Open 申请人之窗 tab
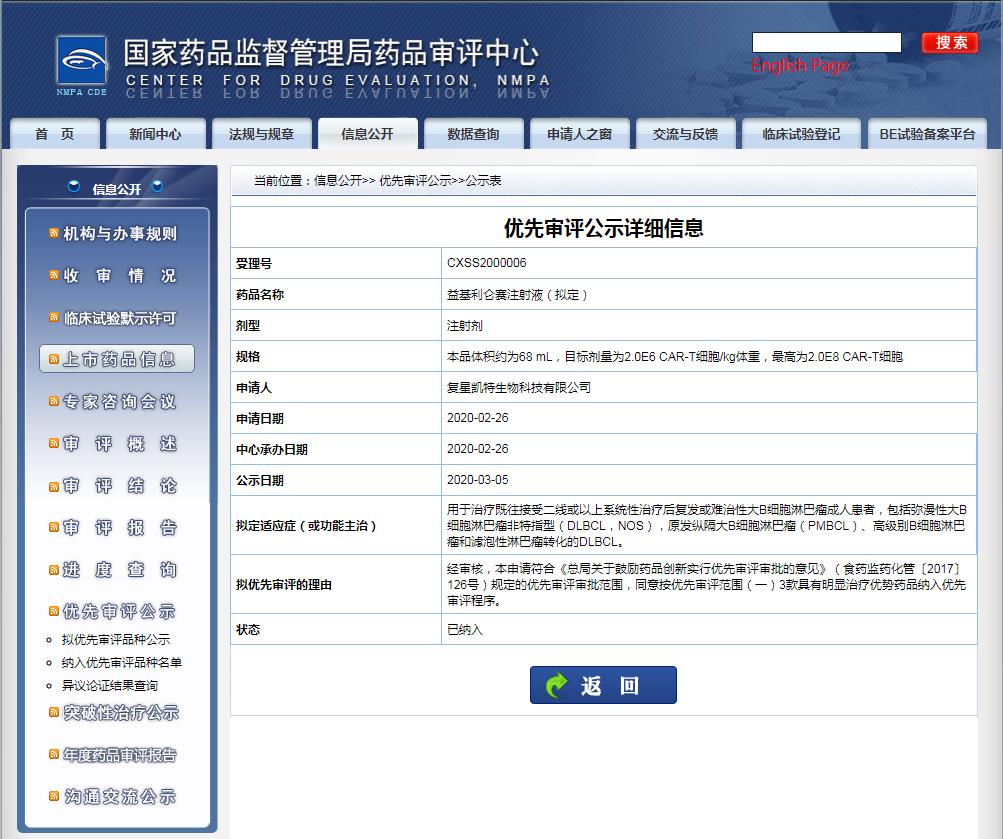 578,132
